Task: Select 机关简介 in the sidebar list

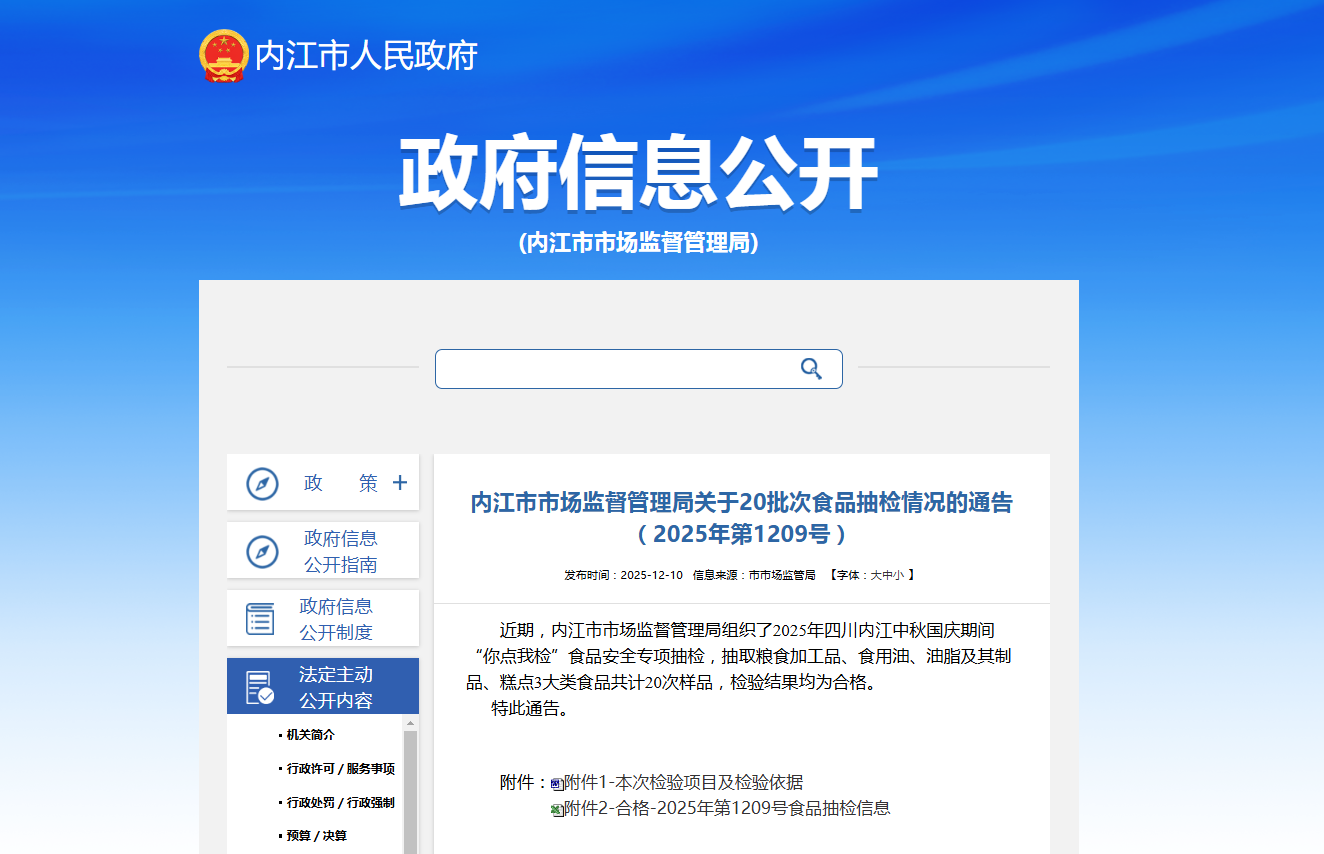Action: [x=310, y=735]
